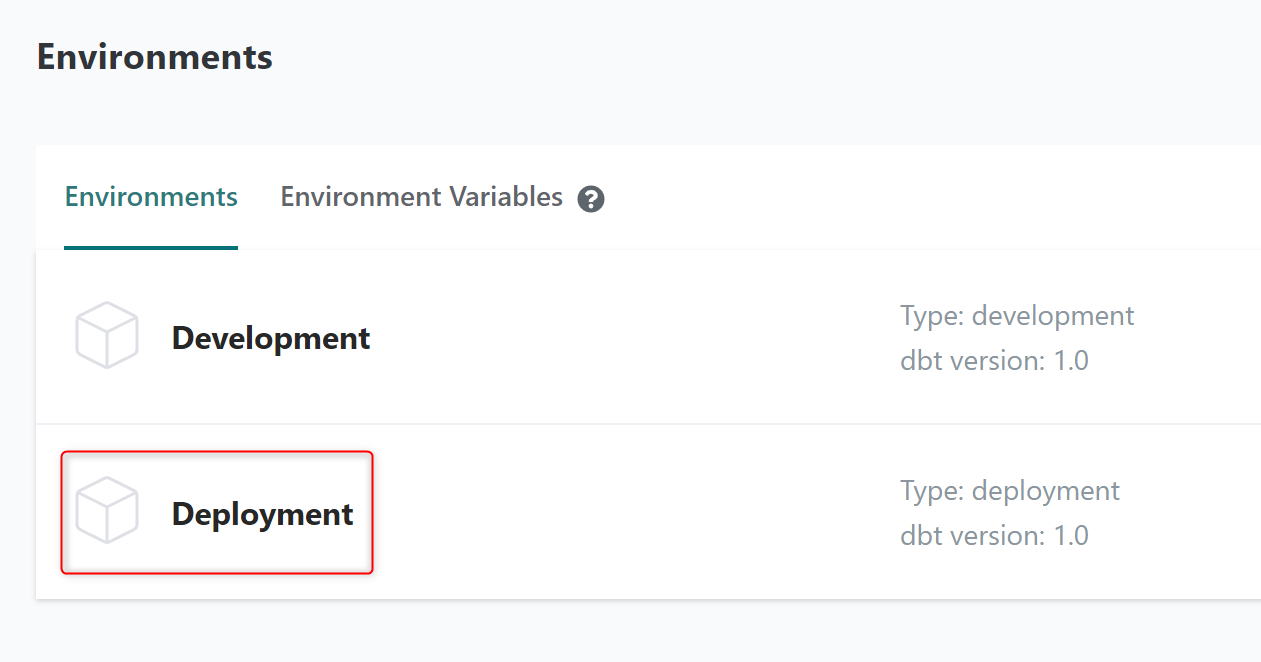Click the '1.0' number in Deployment row

tap(1071, 535)
